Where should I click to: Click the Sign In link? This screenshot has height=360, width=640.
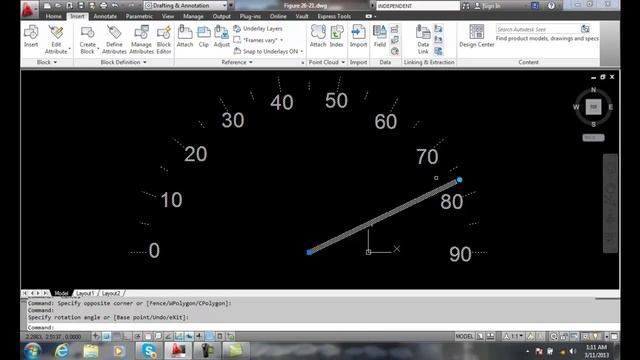487,6
